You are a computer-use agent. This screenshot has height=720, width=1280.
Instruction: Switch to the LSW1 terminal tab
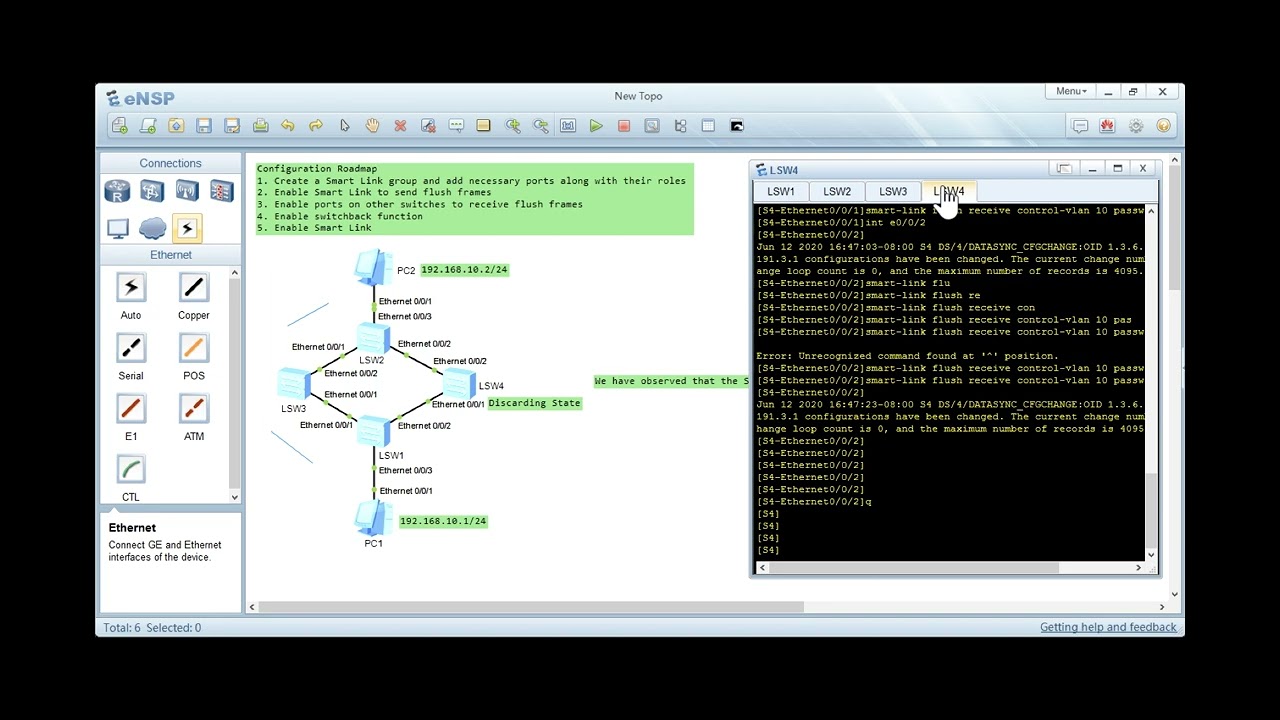[x=781, y=191]
